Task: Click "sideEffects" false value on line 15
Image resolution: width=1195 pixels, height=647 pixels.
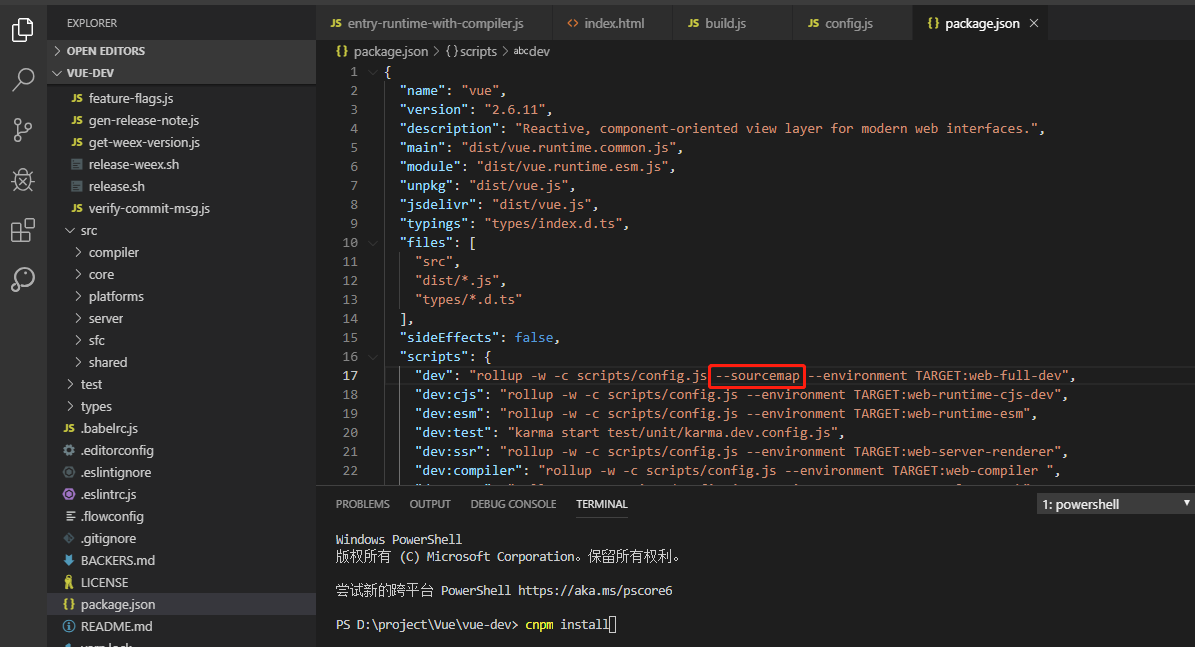Action: pyautogui.click(x=533, y=338)
